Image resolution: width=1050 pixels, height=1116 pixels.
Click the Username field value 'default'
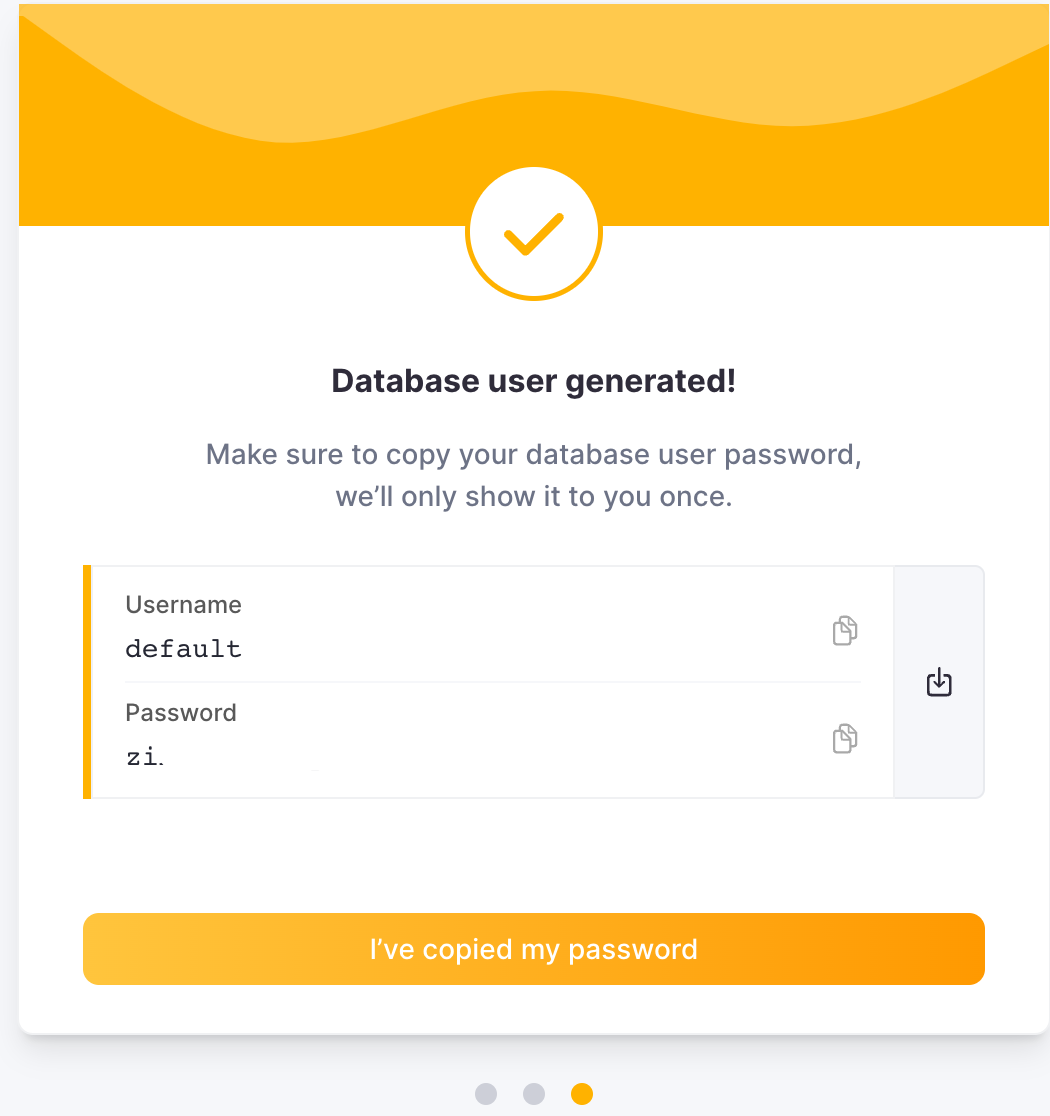184,648
